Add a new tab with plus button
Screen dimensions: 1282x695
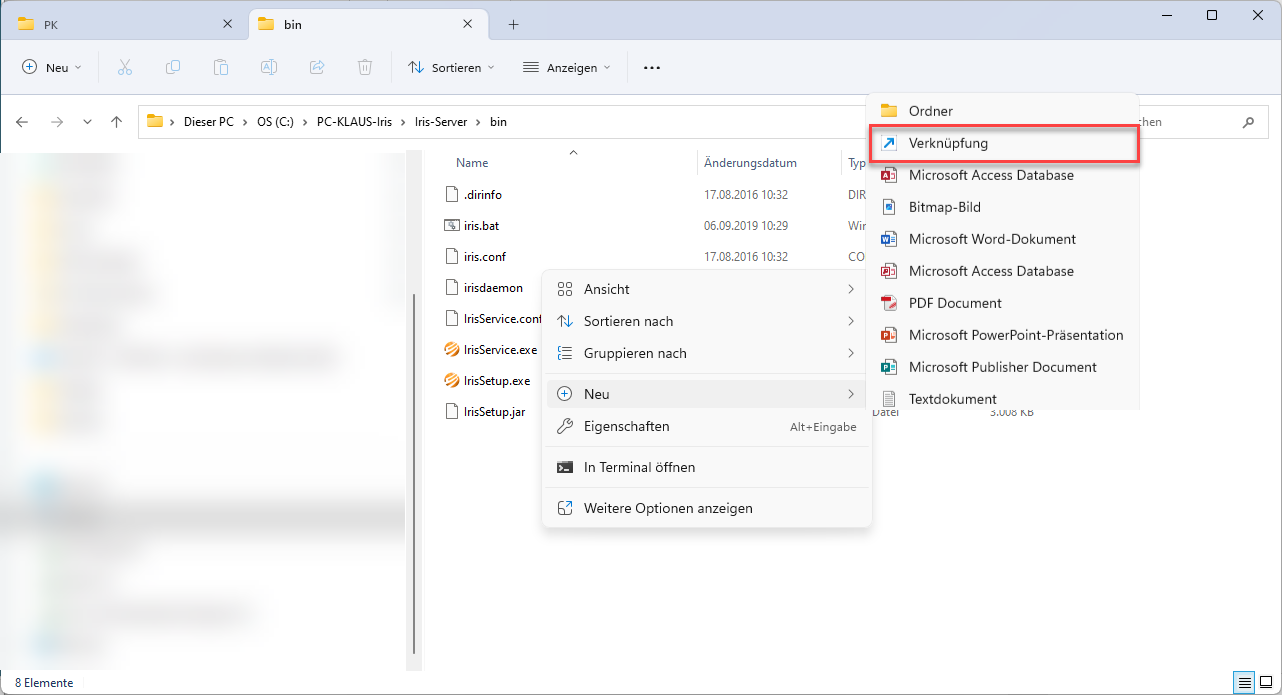point(513,24)
